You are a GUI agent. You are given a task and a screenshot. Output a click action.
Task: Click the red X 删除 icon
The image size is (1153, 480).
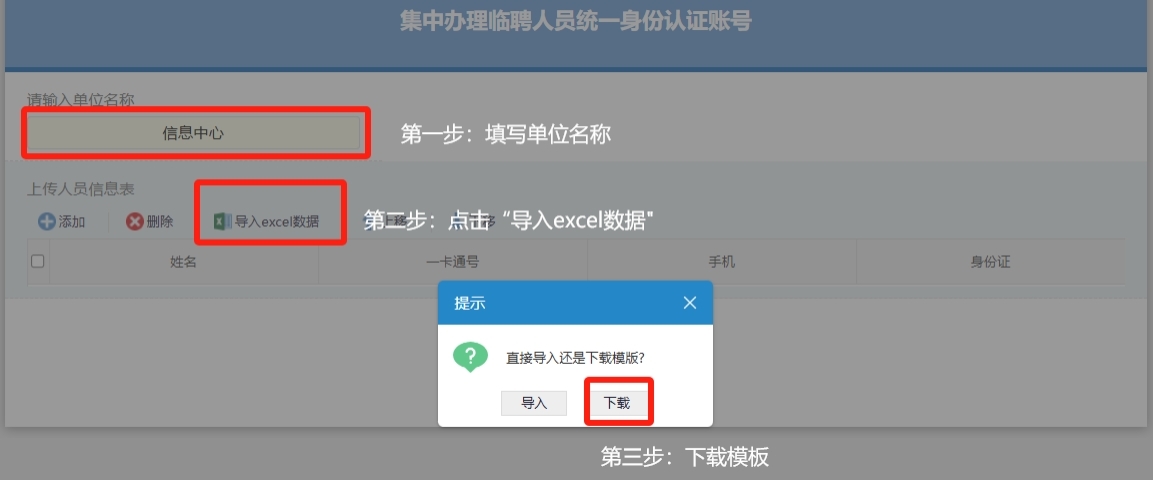[135, 221]
